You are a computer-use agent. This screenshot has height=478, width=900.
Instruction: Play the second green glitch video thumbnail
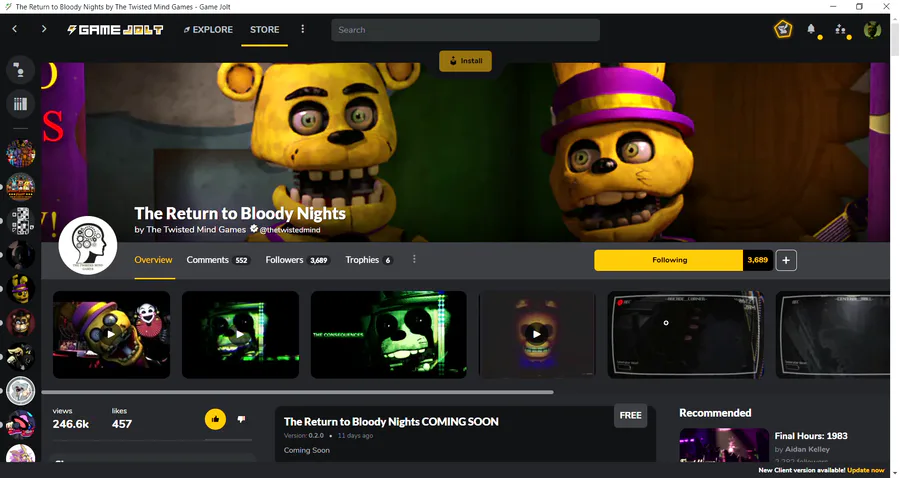(x=240, y=335)
